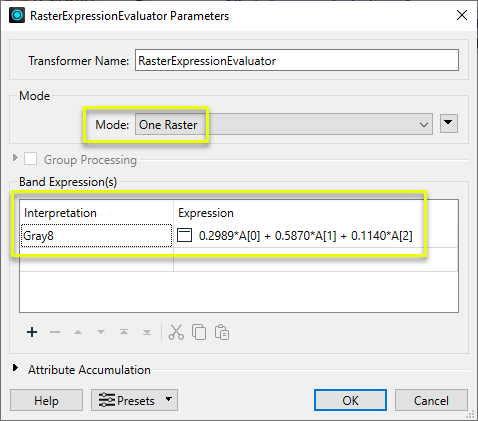Click the arrow button right of Mode
Image resolution: width=478 pixels, height=421 pixels.
point(449,123)
